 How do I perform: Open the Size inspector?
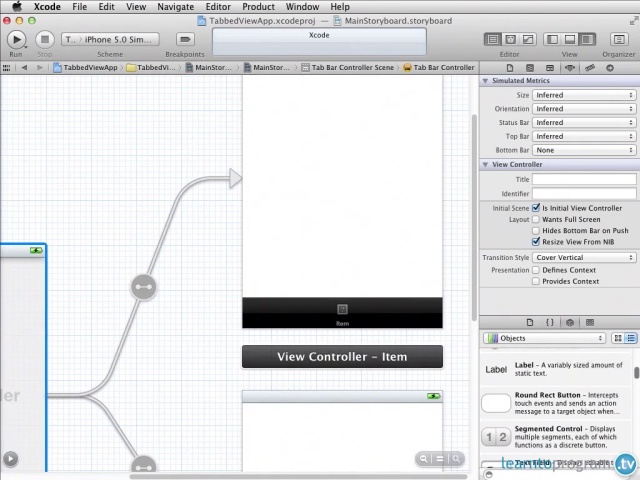(590, 68)
